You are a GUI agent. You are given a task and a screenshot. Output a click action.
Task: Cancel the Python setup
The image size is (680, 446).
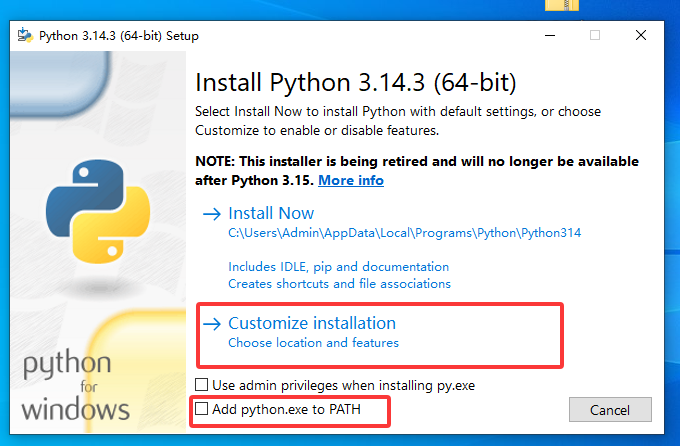click(x=610, y=410)
